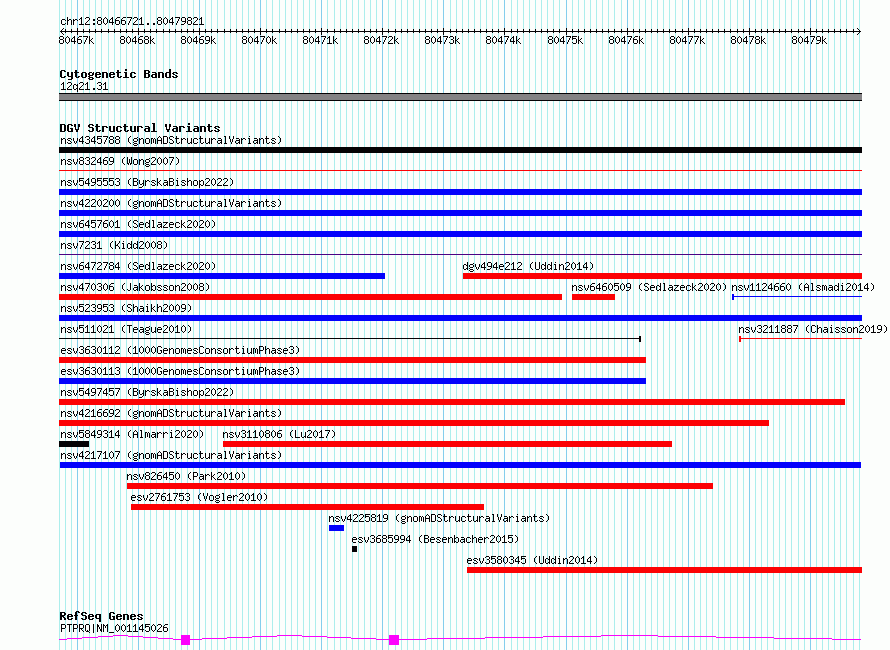Open nsv826450 (Park2010) label
The height and width of the screenshot is (650, 890).
[186, 476]
